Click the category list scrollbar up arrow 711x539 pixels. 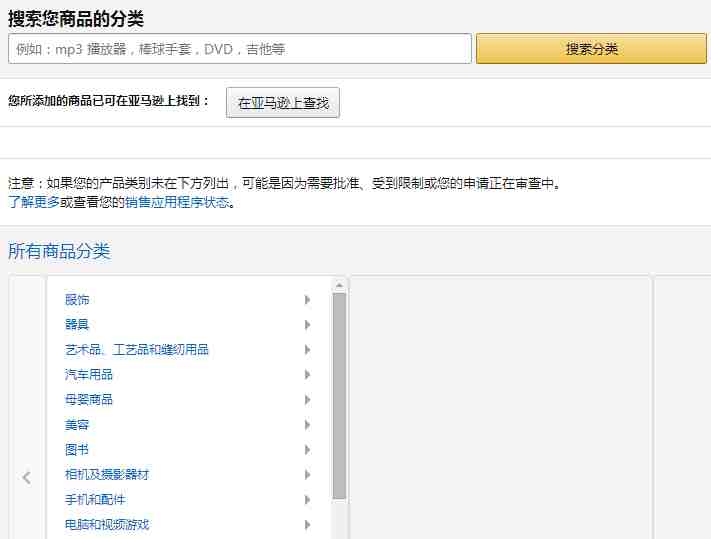point(339,285)
